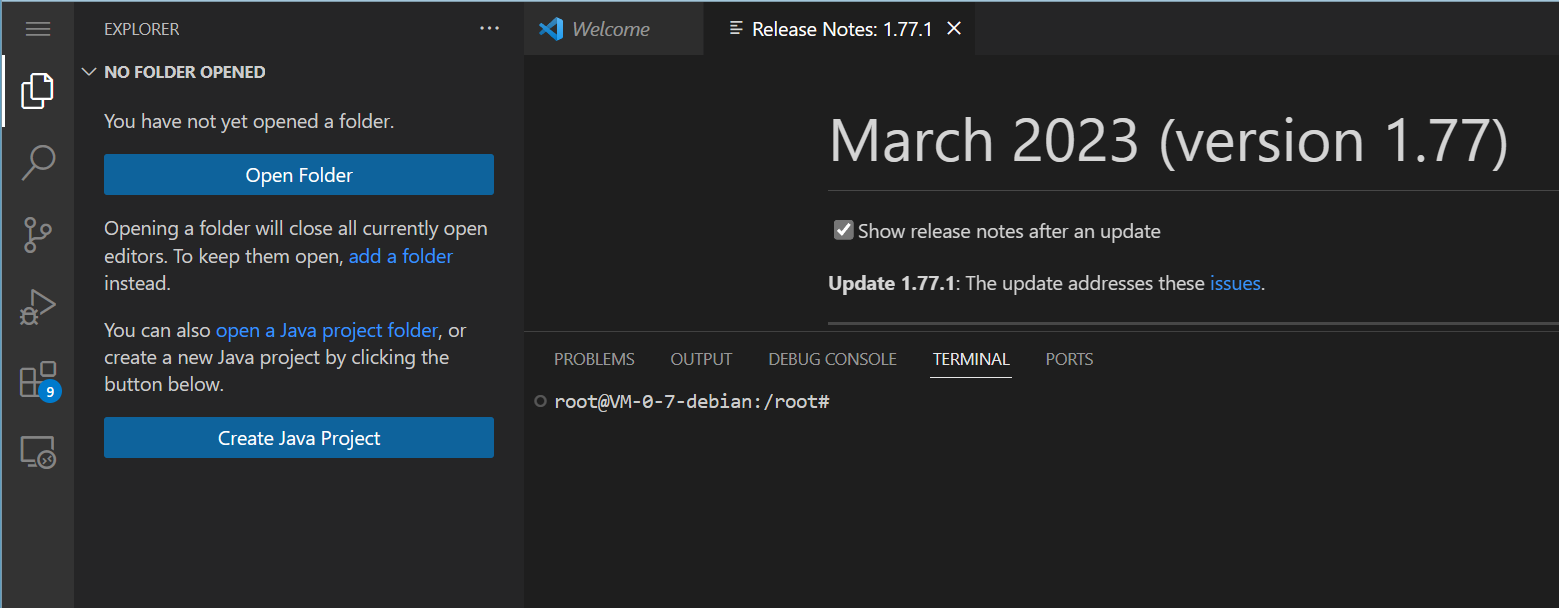The height and width of the screenshot is (608, 1559).
Task: Open the Remote Explorer view icon
Action: point(38,452)
